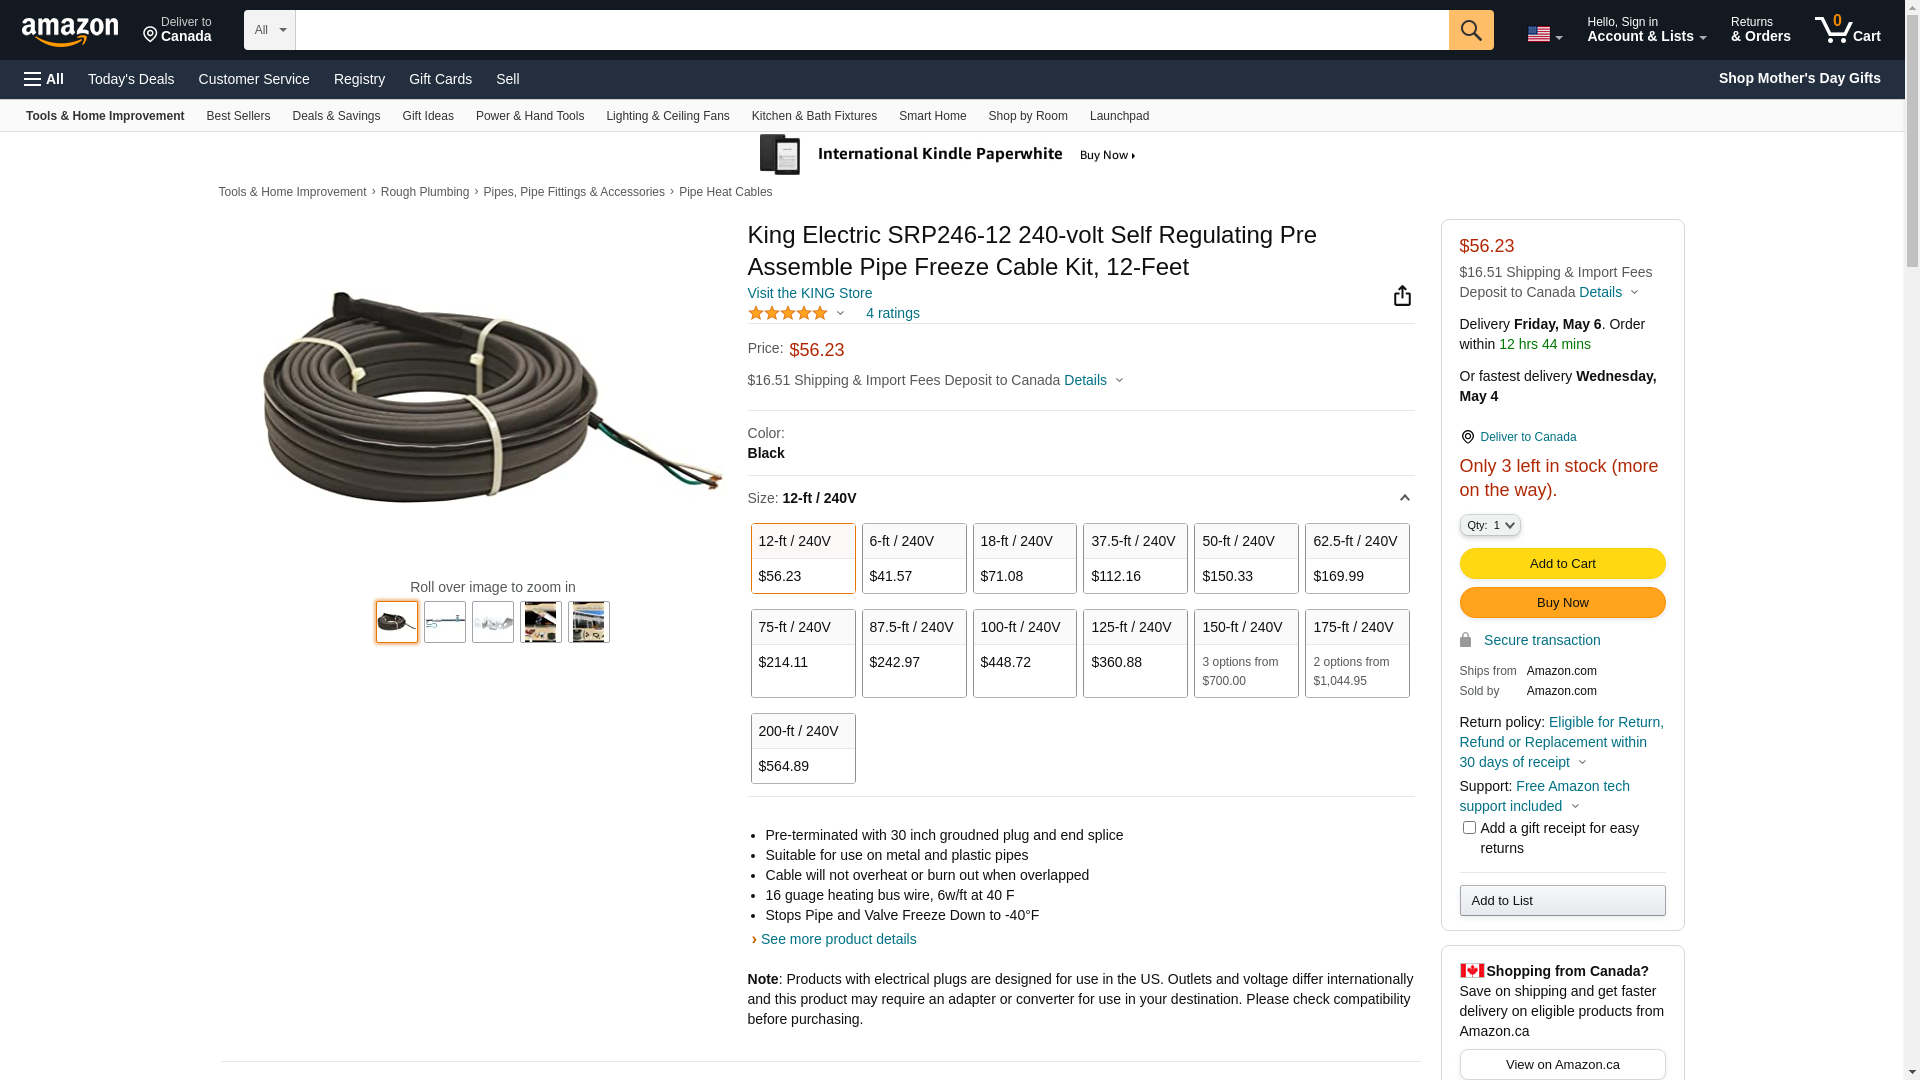
Task: Visit the KING Store link
Action: (x=809, y=293)
